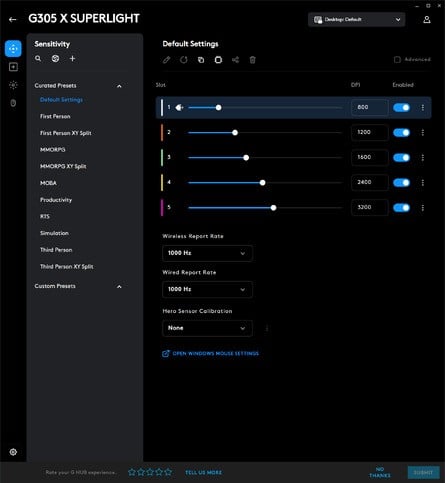445x483 pixels.
Task: Open Hero Sensor Calibration dropdown
Action: coord(207,328)
